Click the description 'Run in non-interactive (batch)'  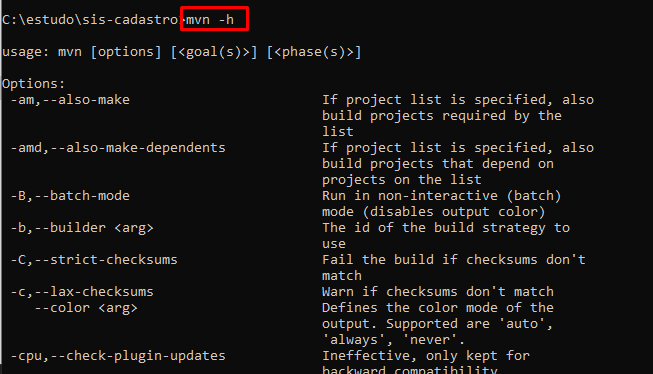pos(442,196)
